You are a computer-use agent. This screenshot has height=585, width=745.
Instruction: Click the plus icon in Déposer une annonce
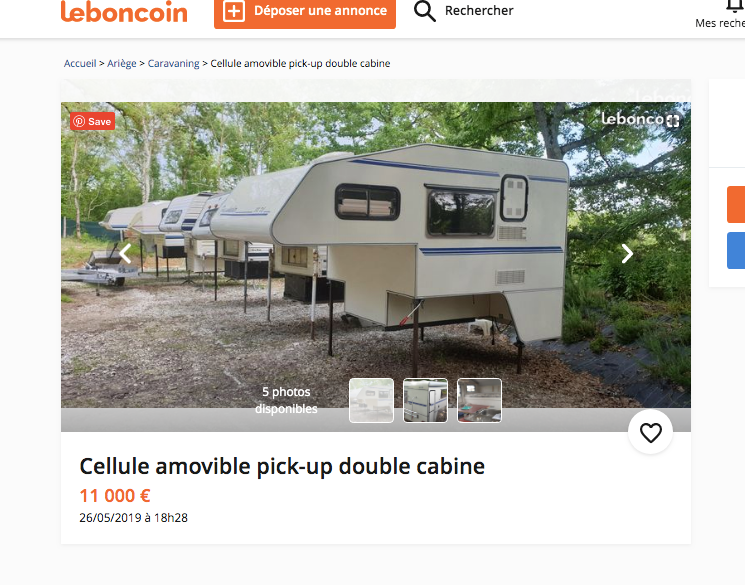(234, 11)
